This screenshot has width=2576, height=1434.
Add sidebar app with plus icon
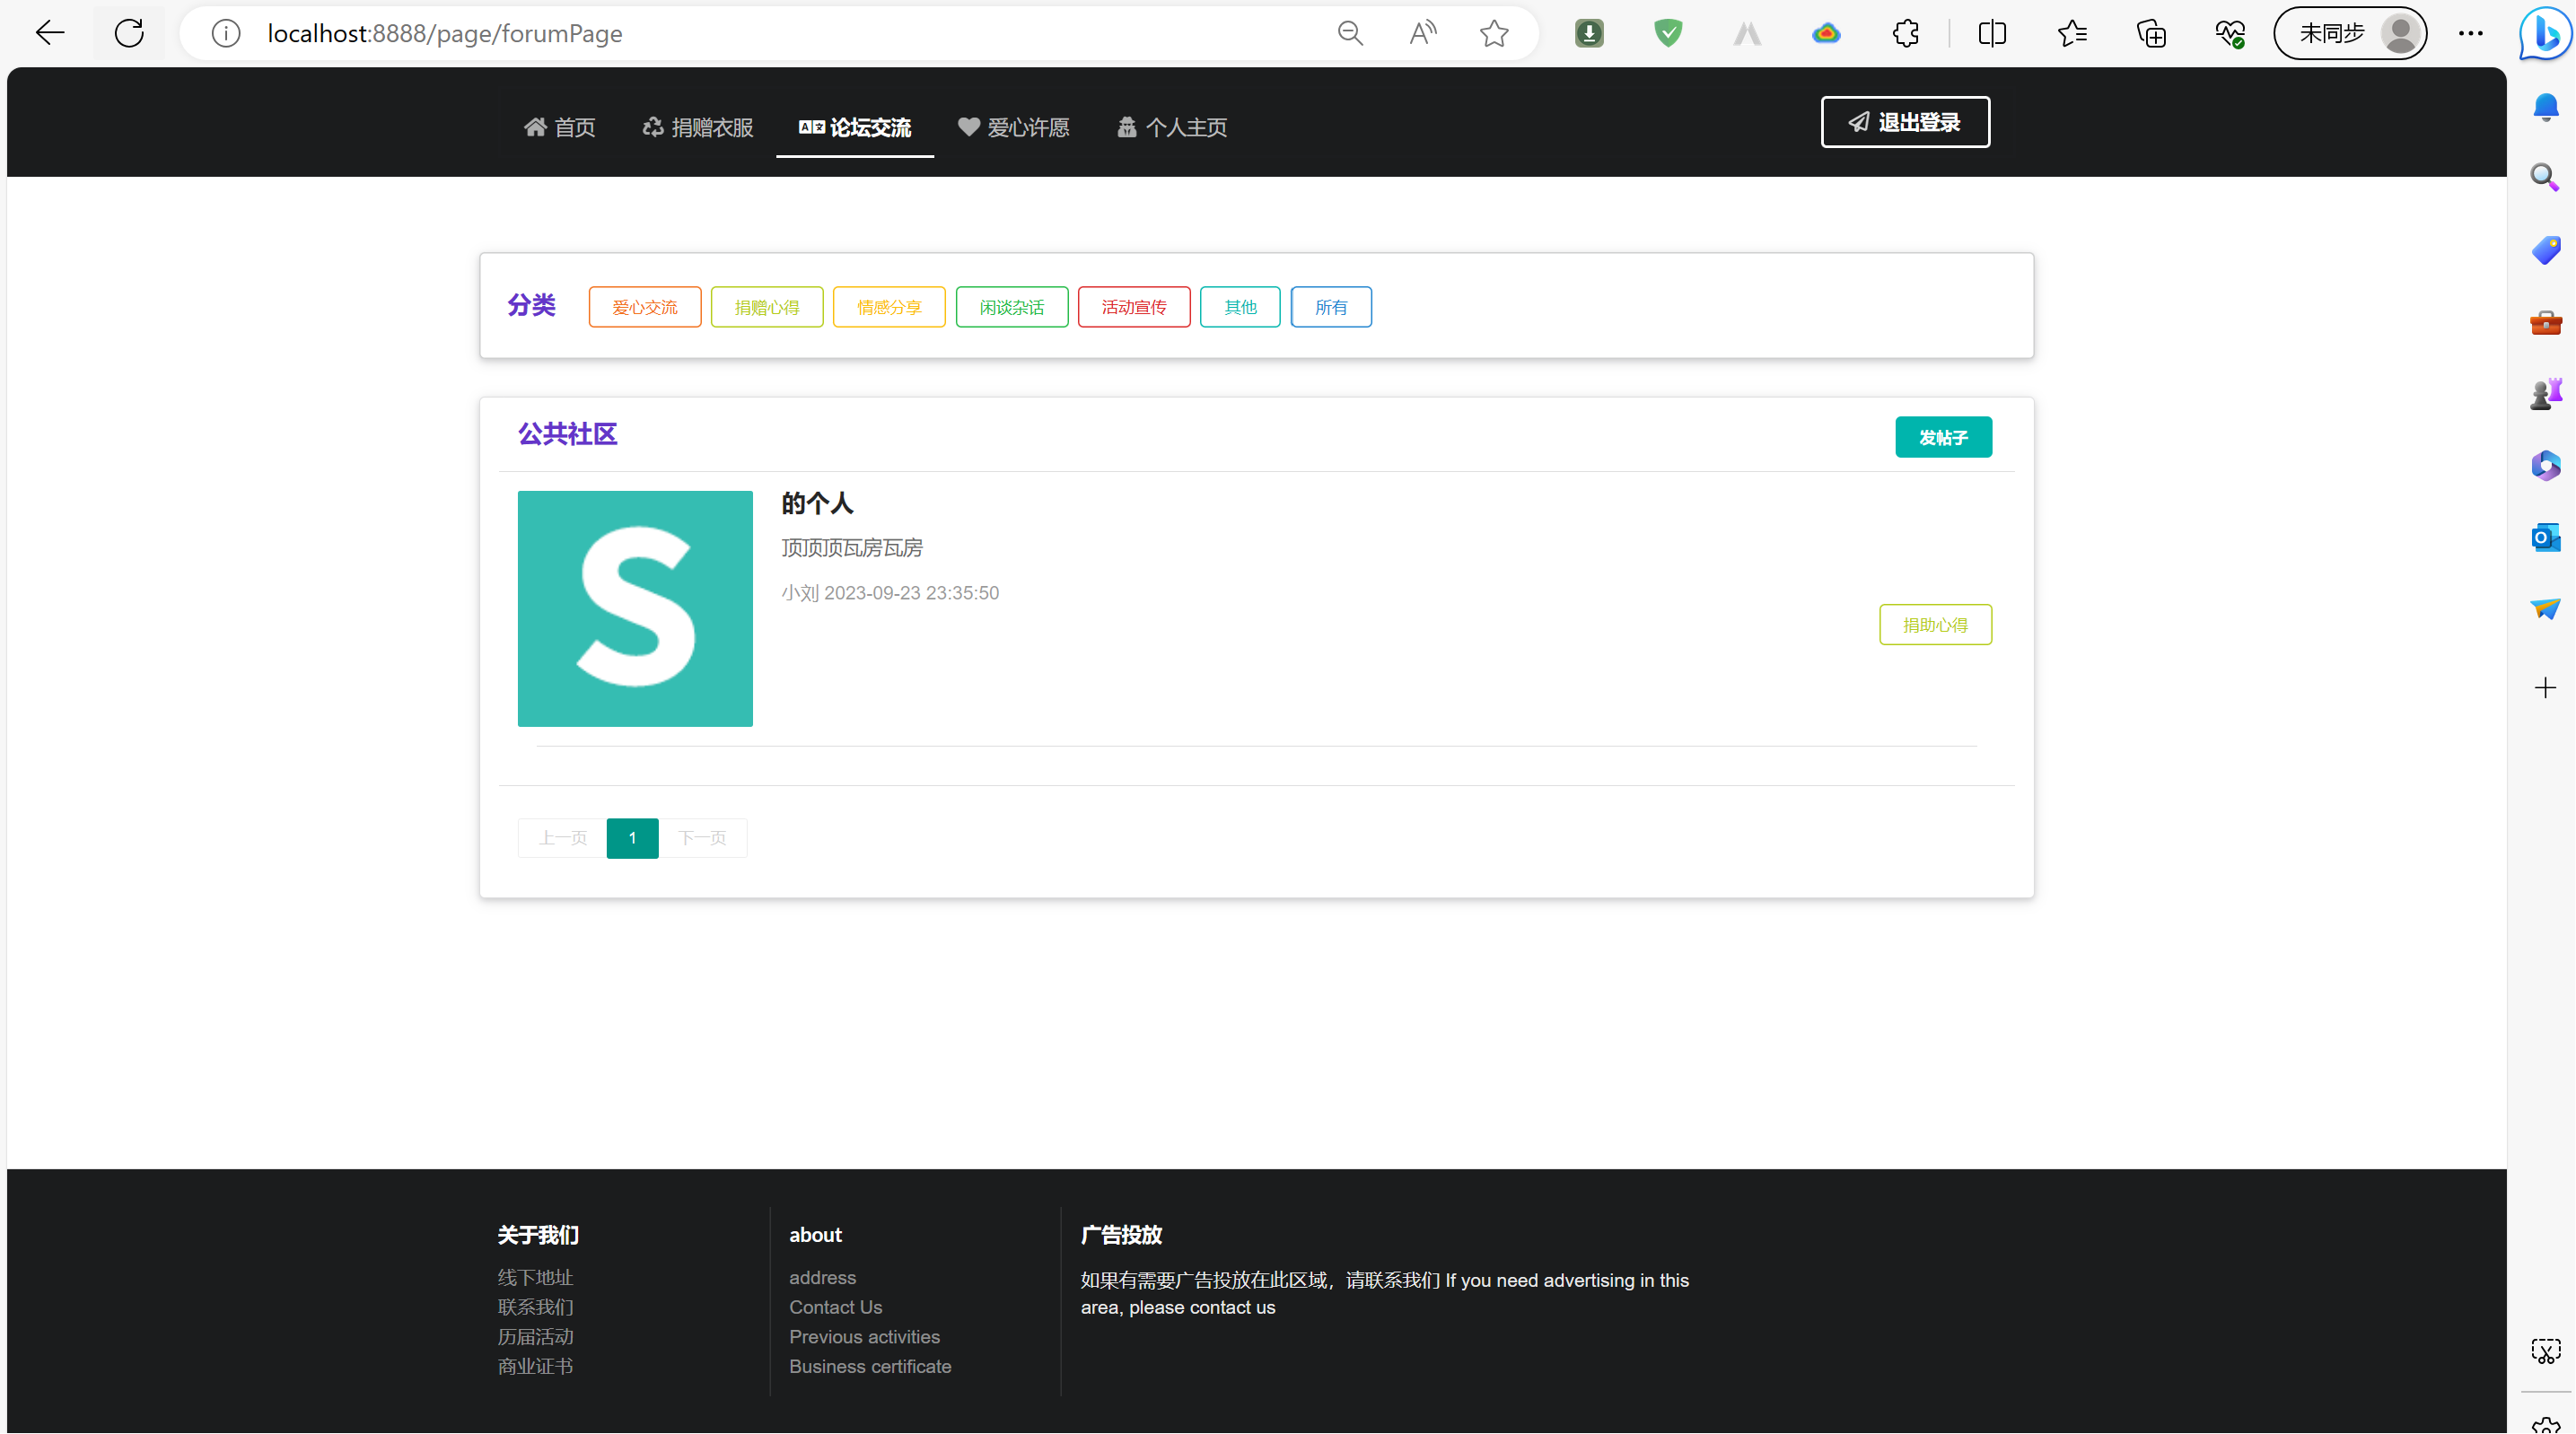click(2545, 688)
